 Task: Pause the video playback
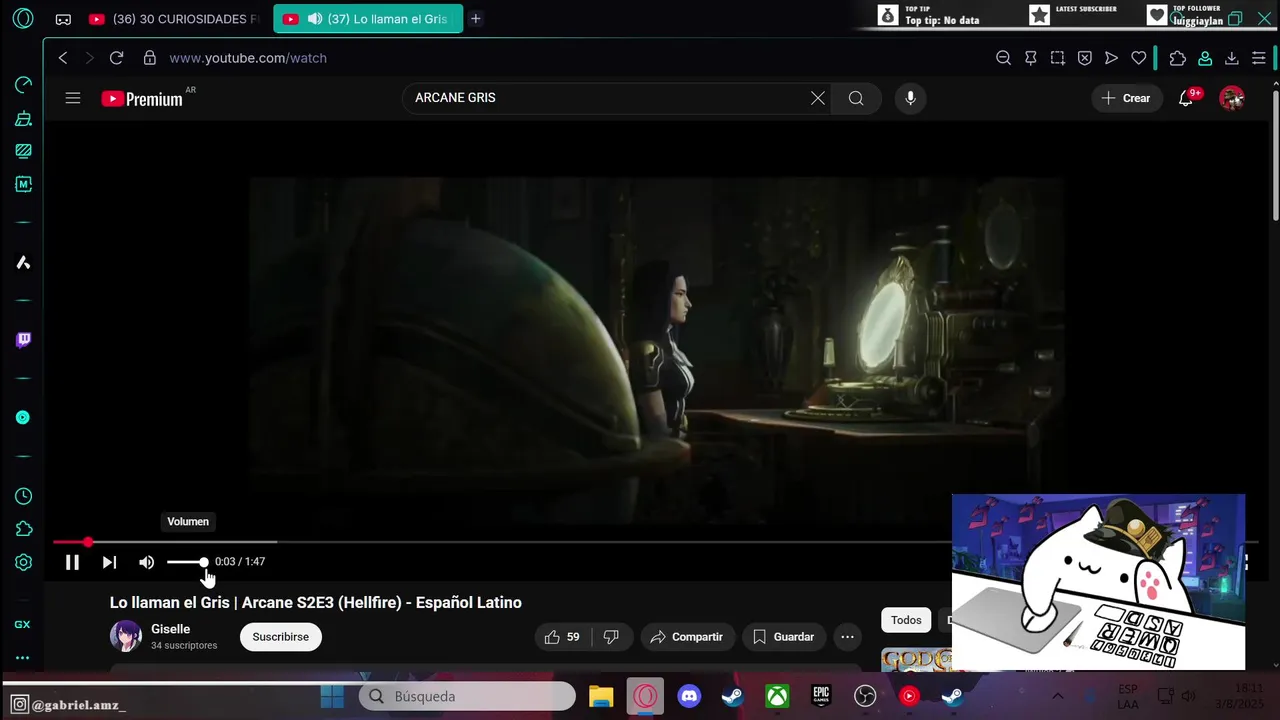tap(72, 562)
